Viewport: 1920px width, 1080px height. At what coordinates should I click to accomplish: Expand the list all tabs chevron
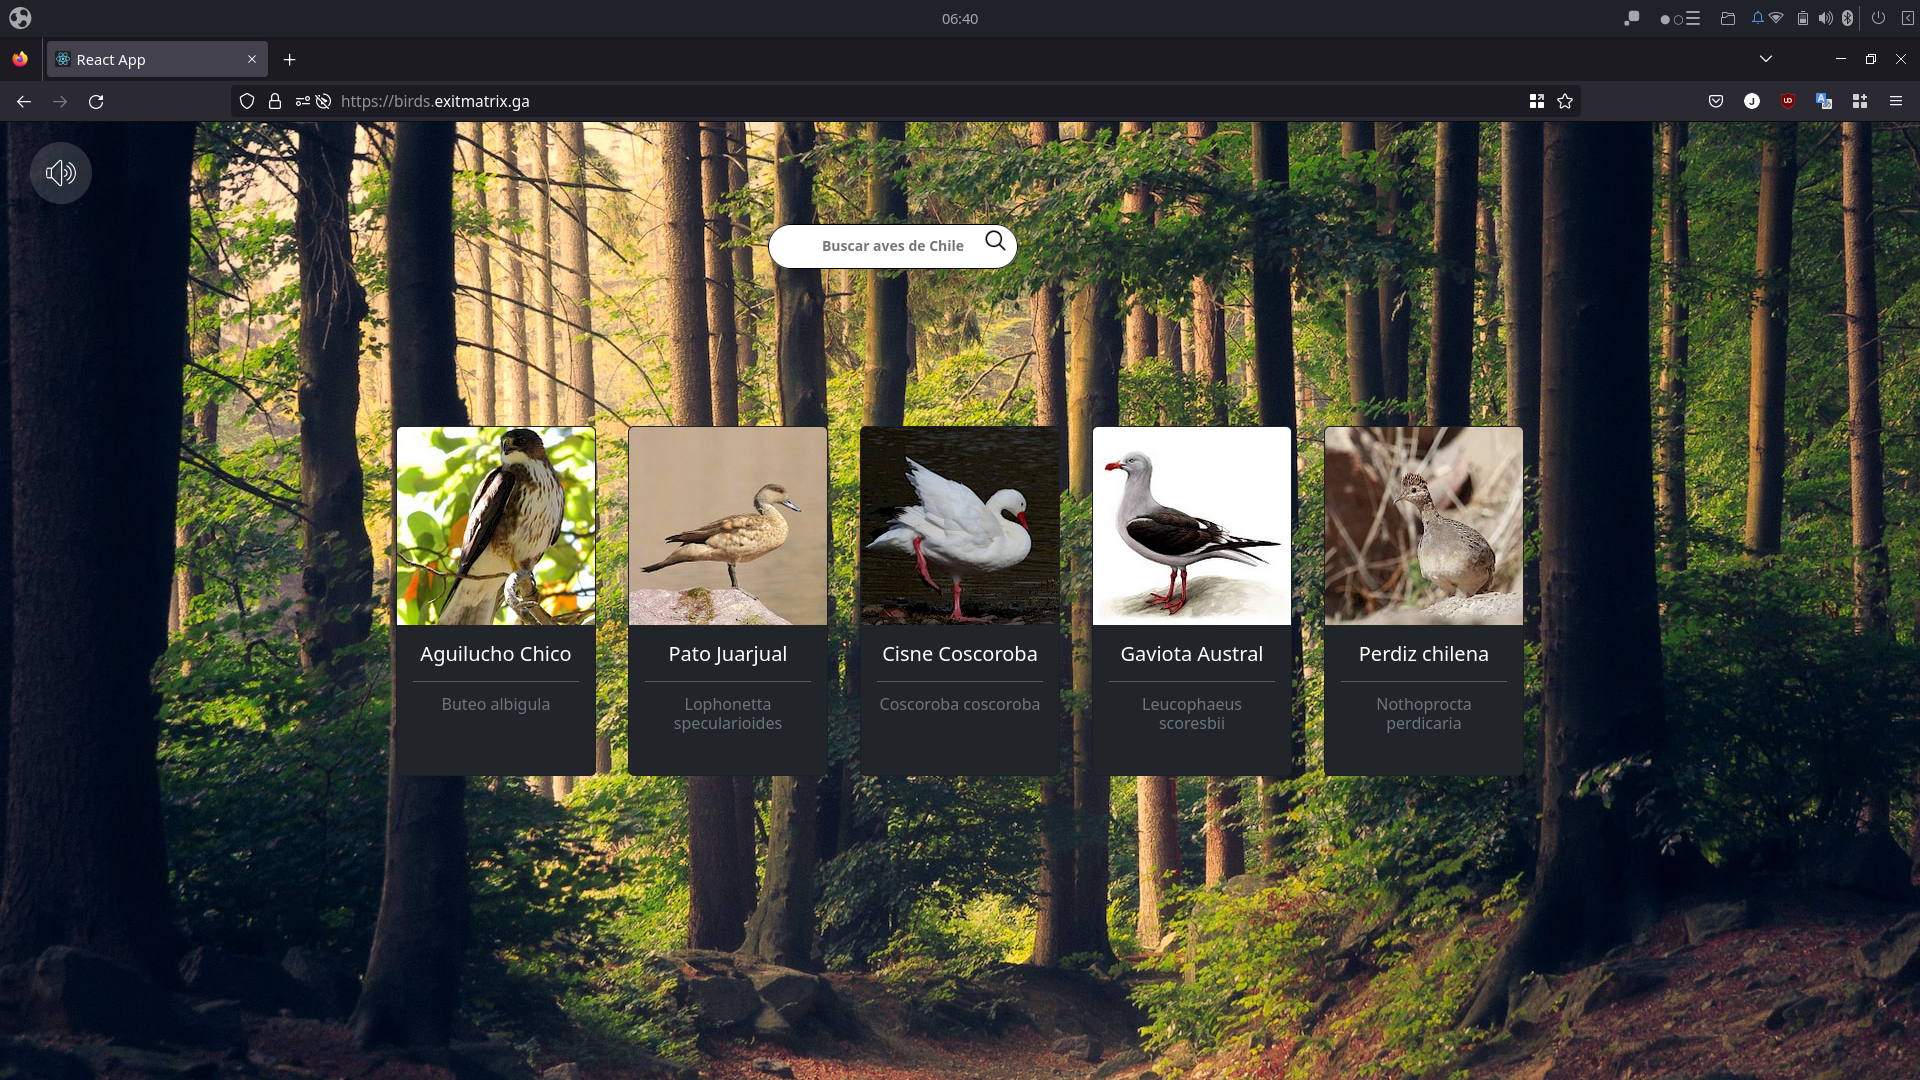pos(1766,59)
